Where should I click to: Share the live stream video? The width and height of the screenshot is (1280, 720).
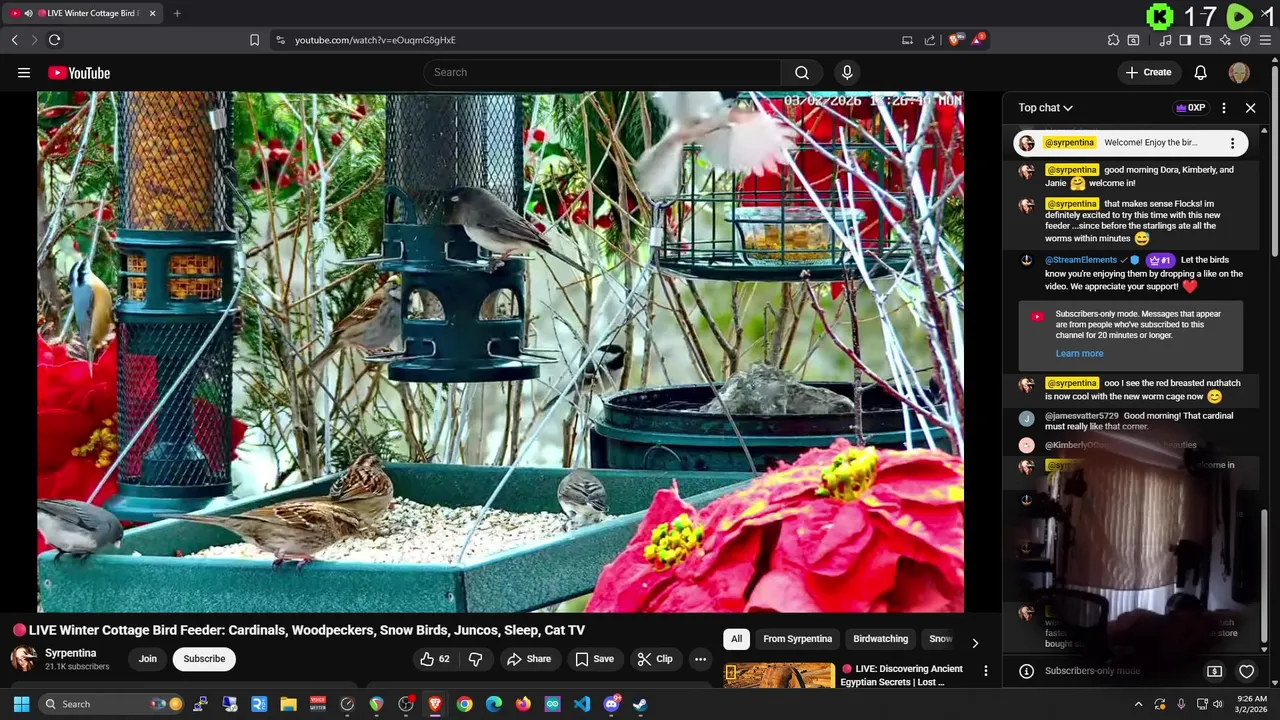click(x=529, y=659)
